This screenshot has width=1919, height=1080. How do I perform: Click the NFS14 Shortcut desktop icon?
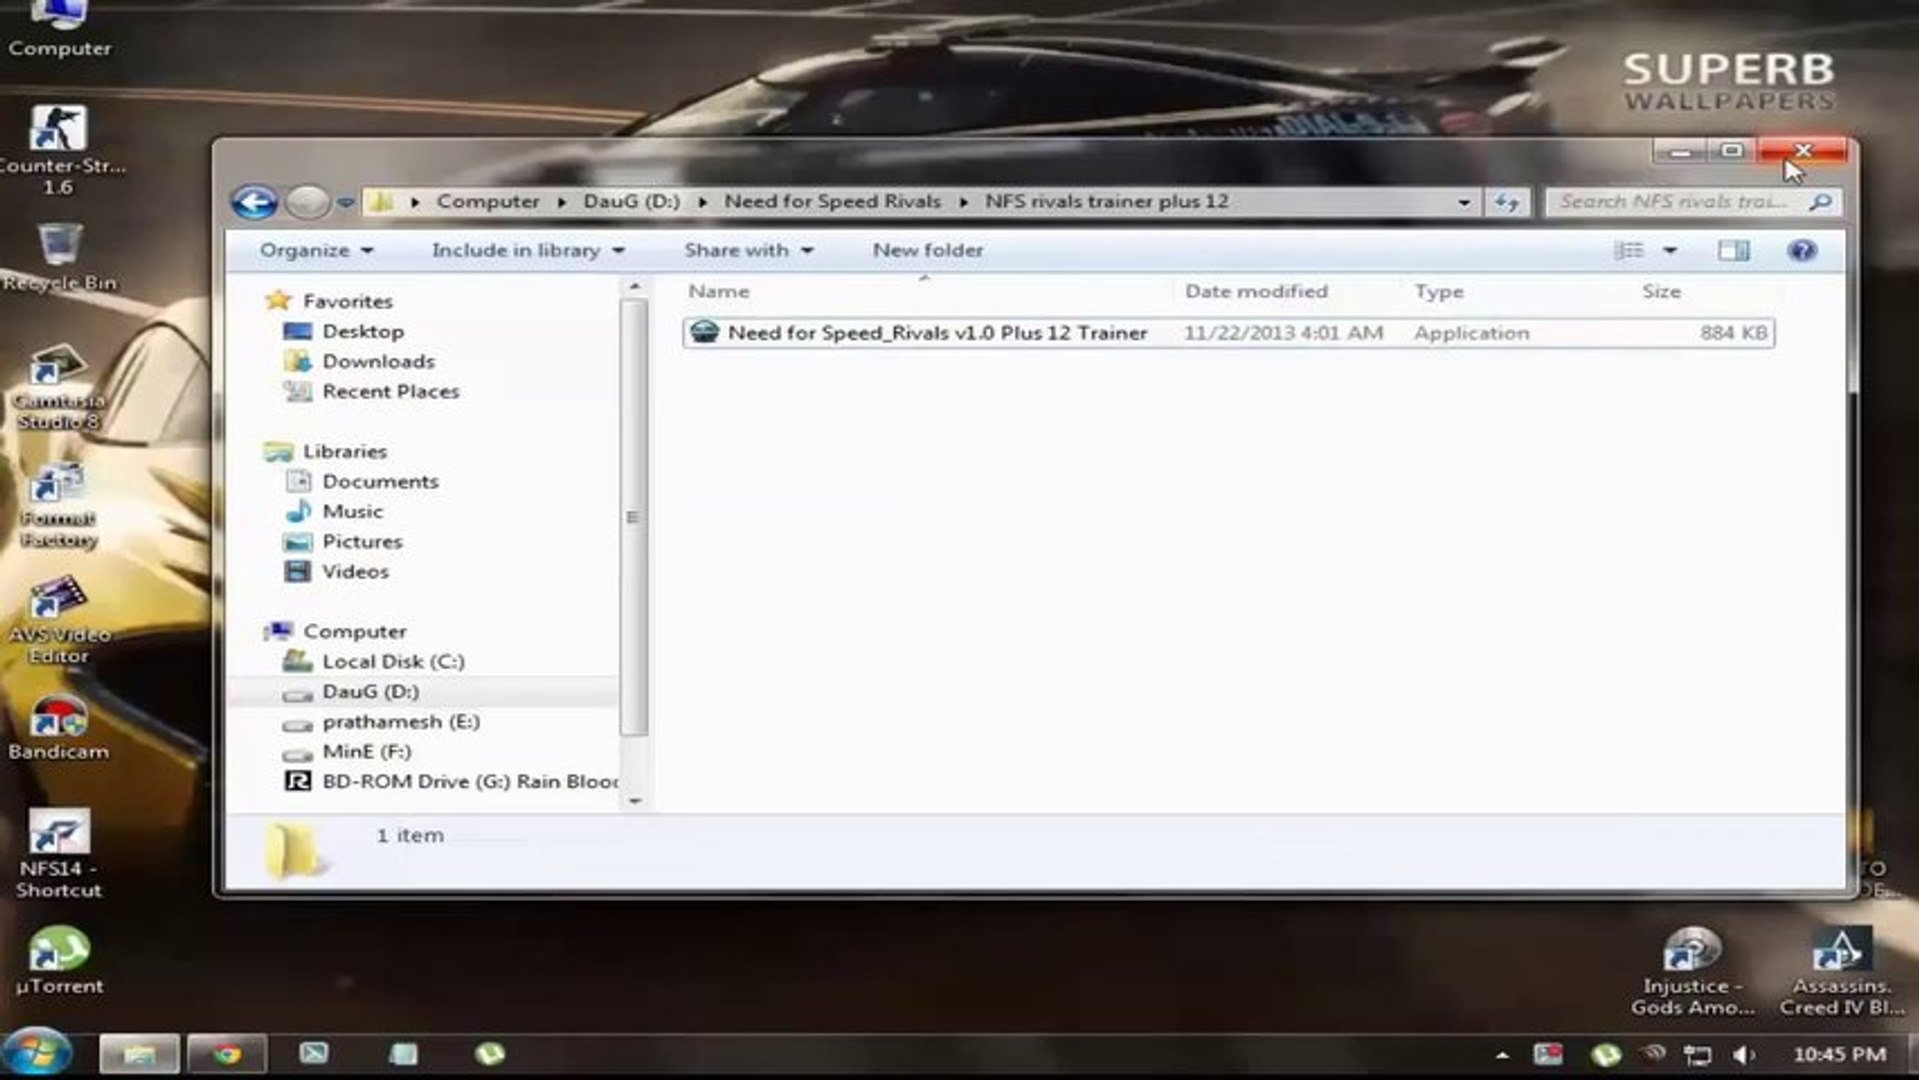[58, 853]
